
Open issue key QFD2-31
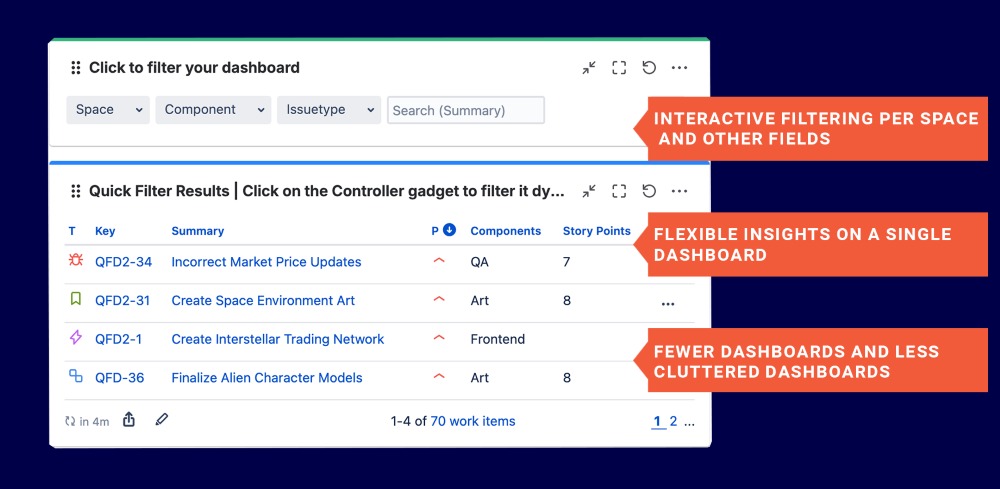122,300
